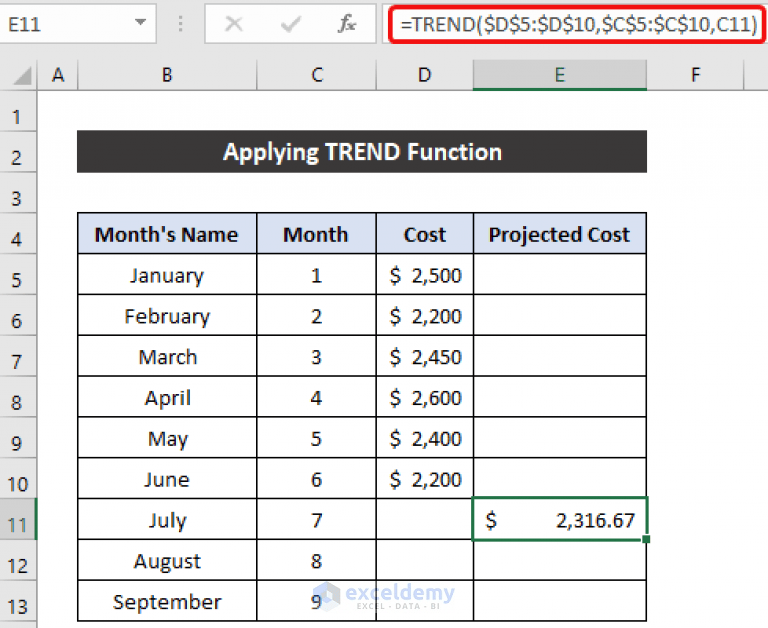Select row 8 header
Screen dimensions: 768x628
(x=18, y=397)
